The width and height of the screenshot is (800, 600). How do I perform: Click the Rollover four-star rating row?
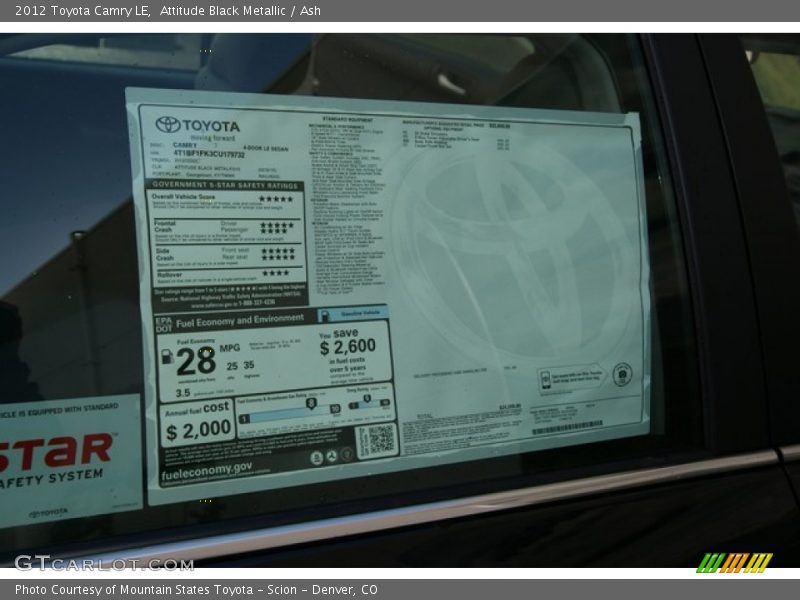[x=229, y=275]
